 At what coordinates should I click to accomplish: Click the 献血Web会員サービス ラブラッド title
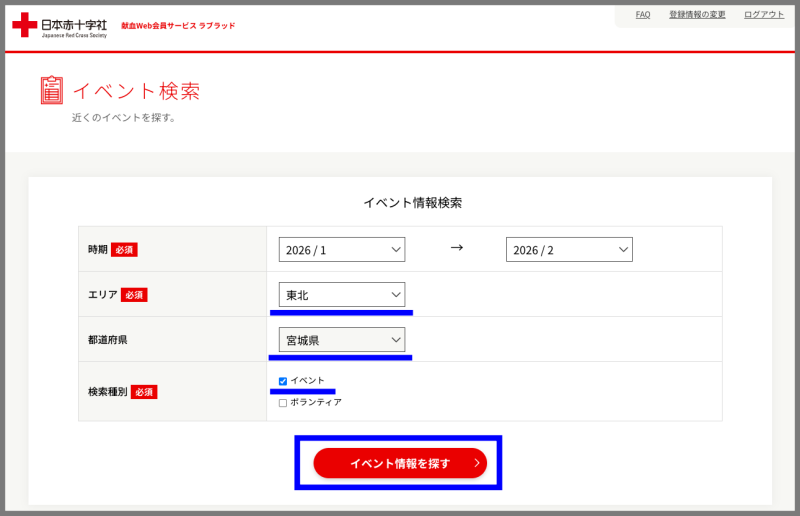point(178,26)
